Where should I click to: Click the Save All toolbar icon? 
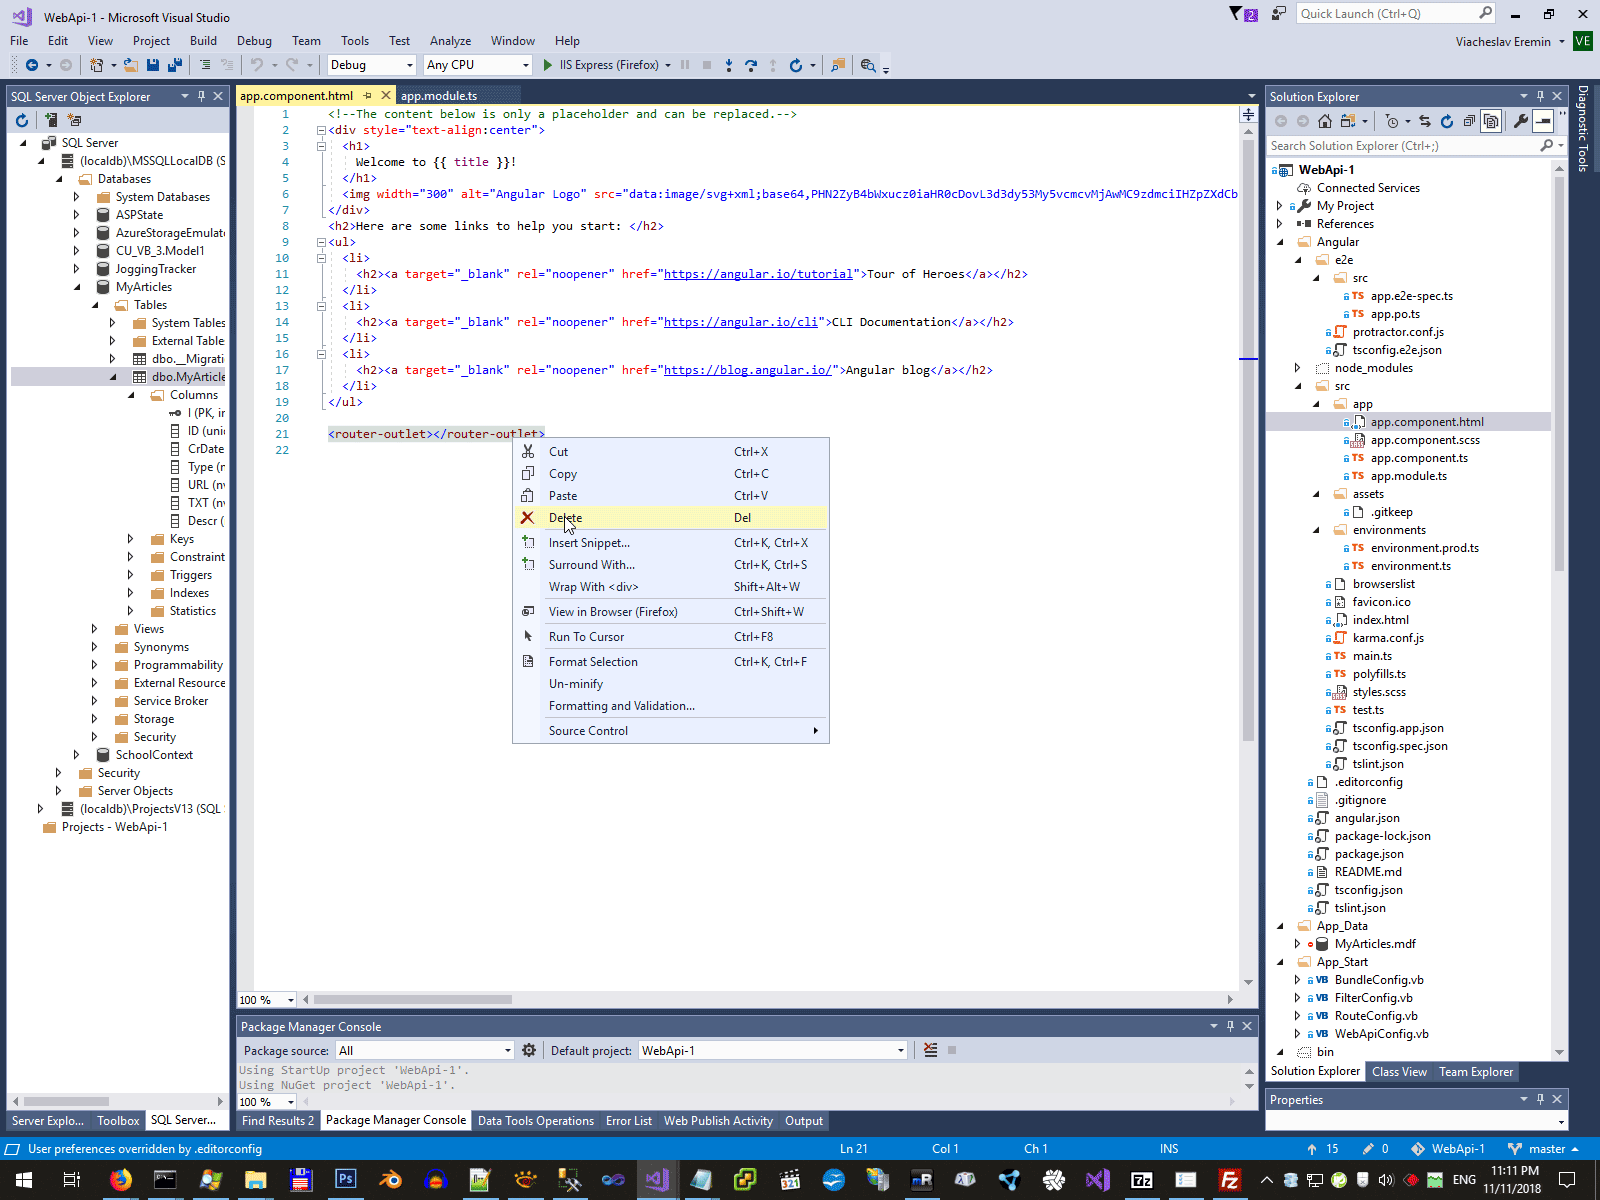coord(174,65)
